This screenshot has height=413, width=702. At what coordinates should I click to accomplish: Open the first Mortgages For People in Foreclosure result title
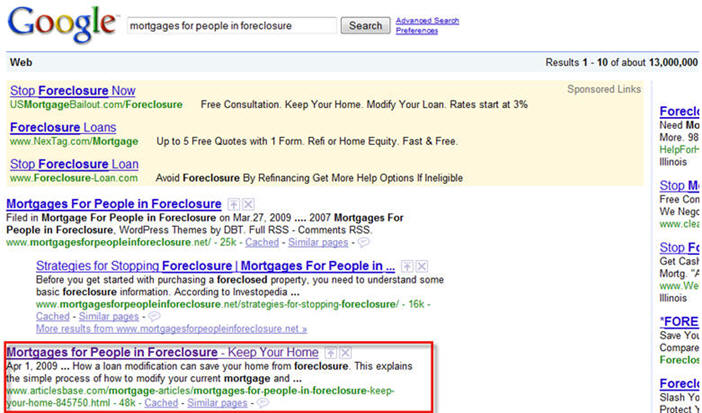[114, 204]
